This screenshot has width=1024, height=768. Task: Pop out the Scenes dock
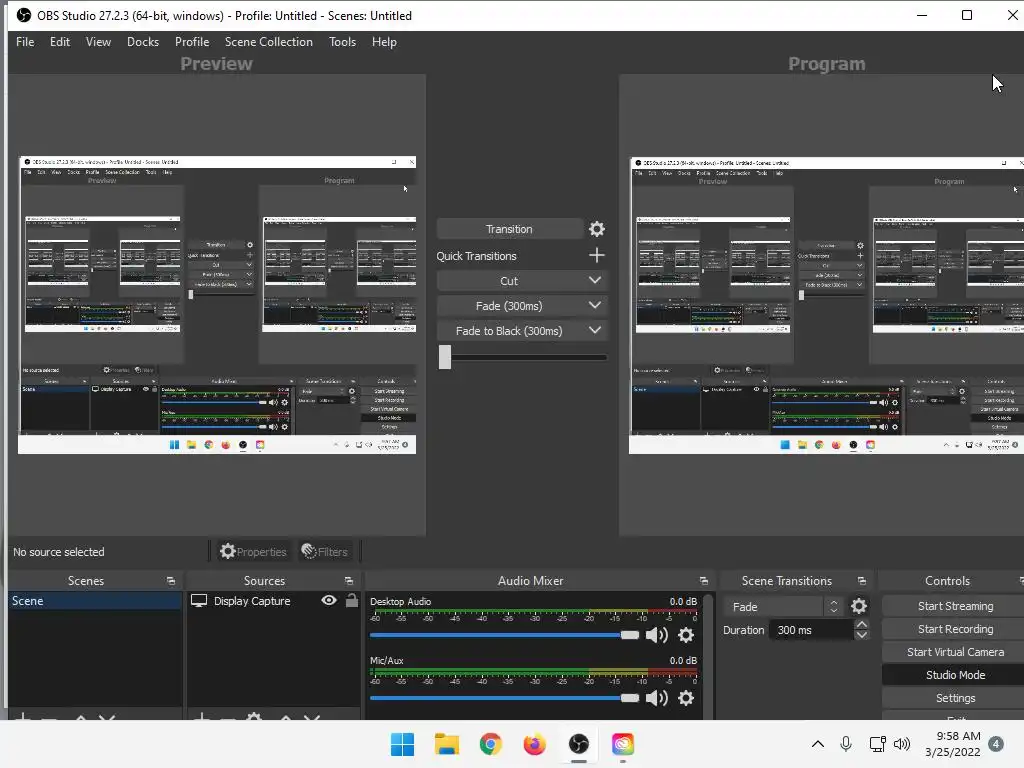(171, 581)
